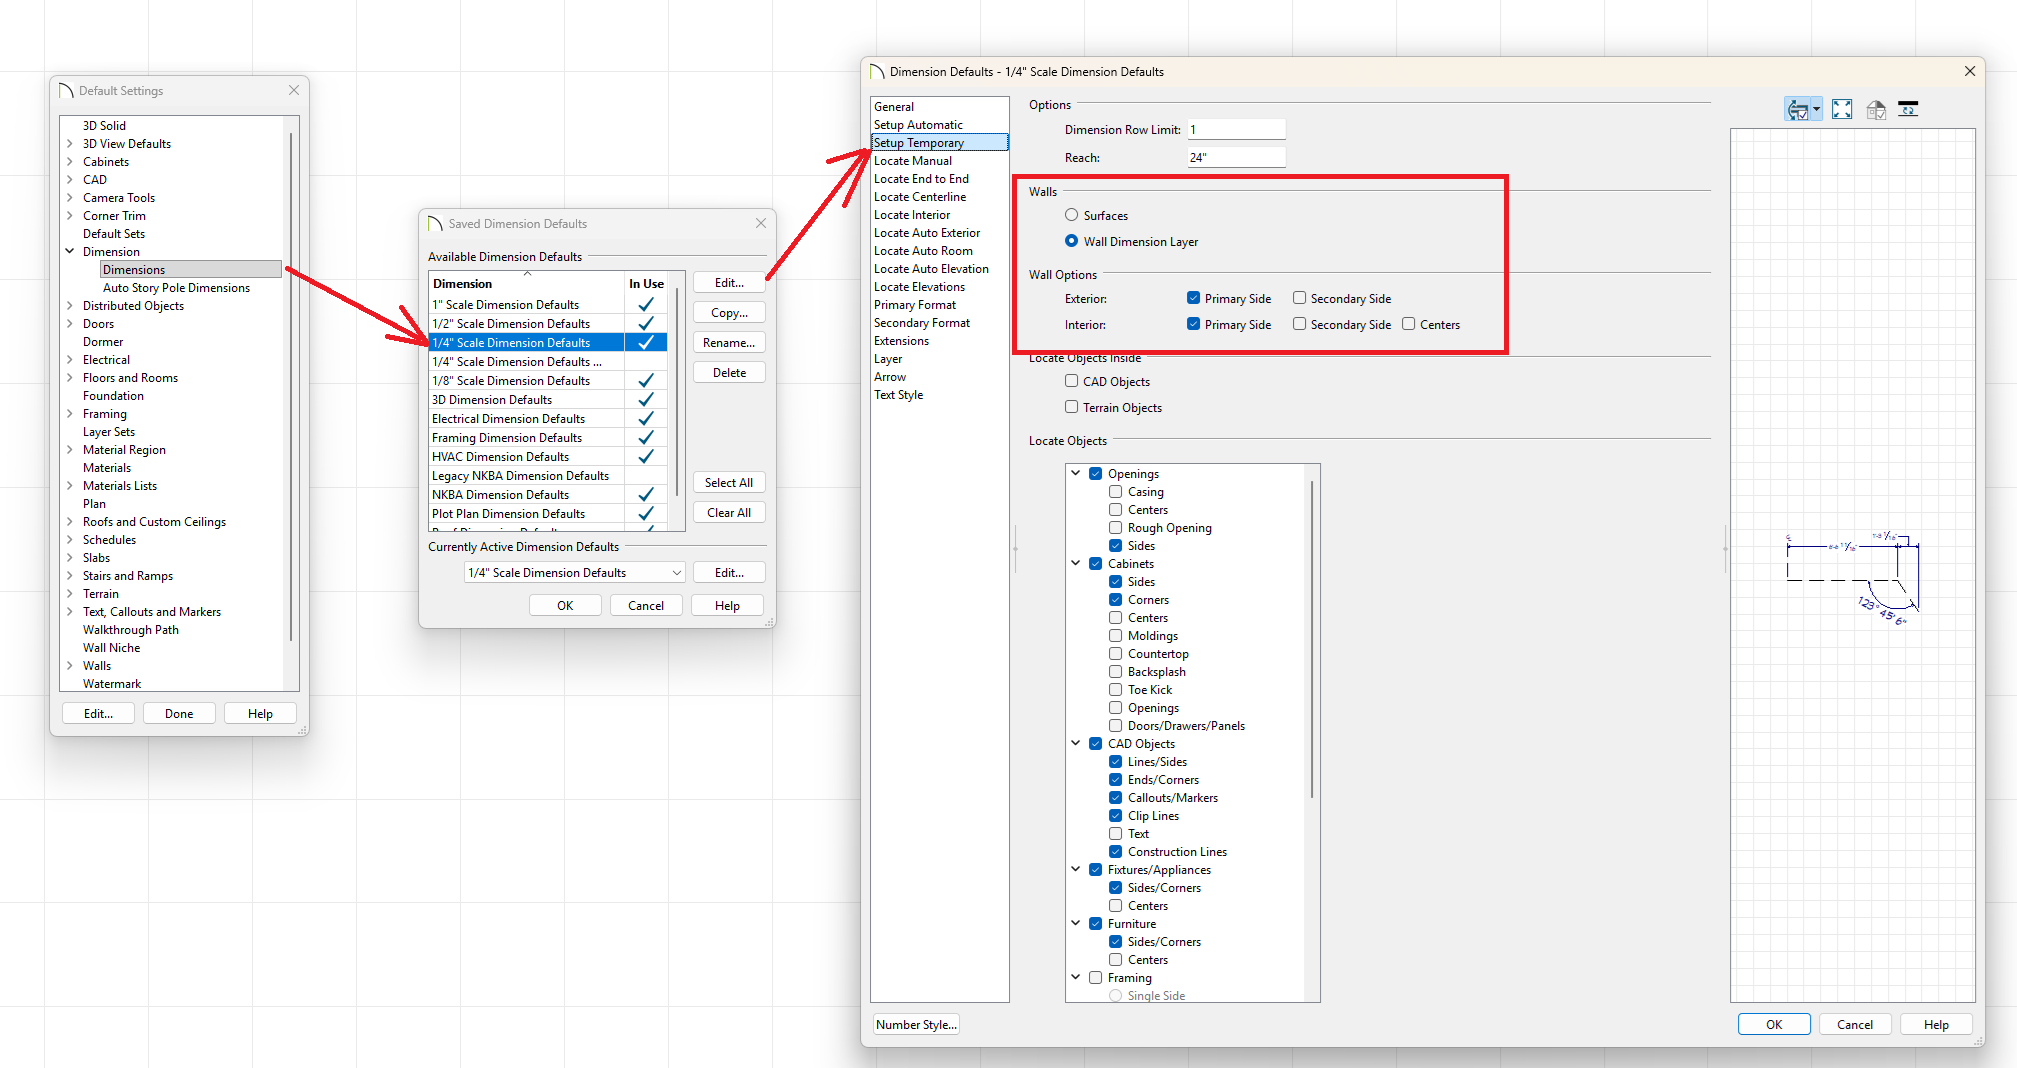Open the Currently Active Dimension Defaults dropdown
This screenshot has width=2017, height=1068.
(x=676, y=573)
